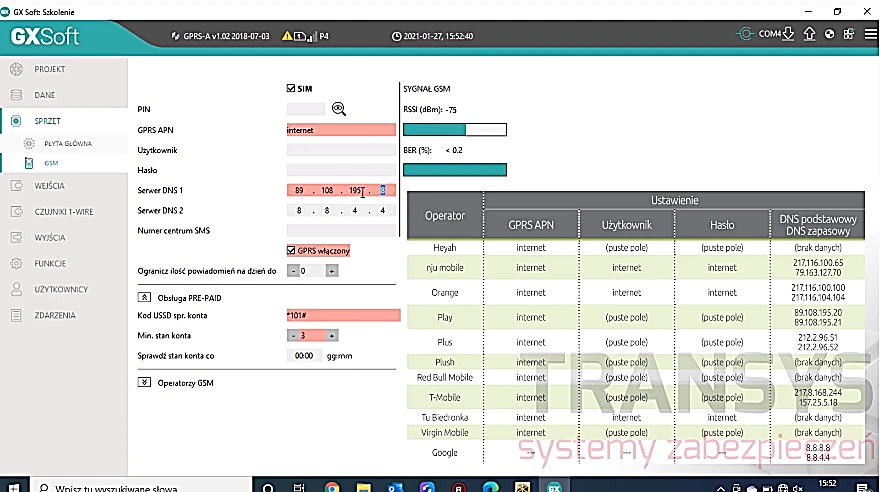Expand the Operatorzy GSM section
This screenshot has width=880, height=492.
click(x=144, y=382)
